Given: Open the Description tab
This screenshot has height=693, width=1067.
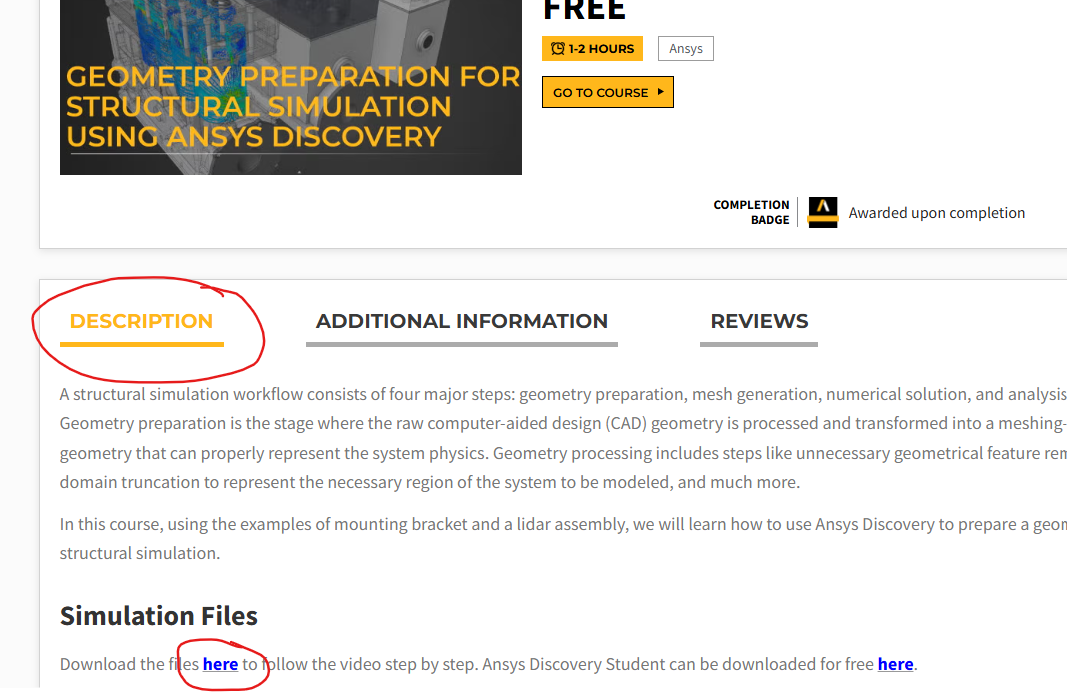Looking at the screenshot, I should click(x=142, y=321).
